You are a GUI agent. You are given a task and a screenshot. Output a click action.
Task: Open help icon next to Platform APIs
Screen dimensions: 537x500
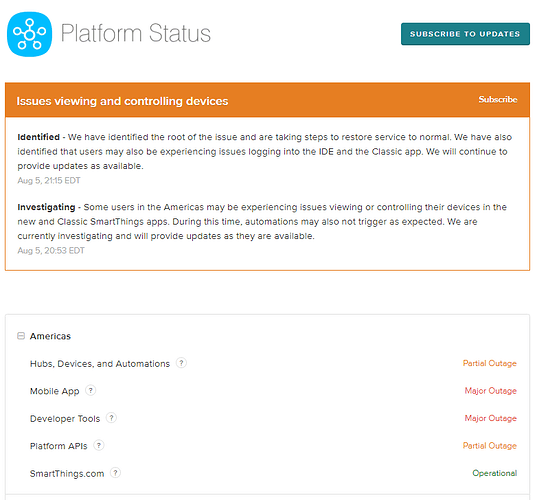click(99, 445)
